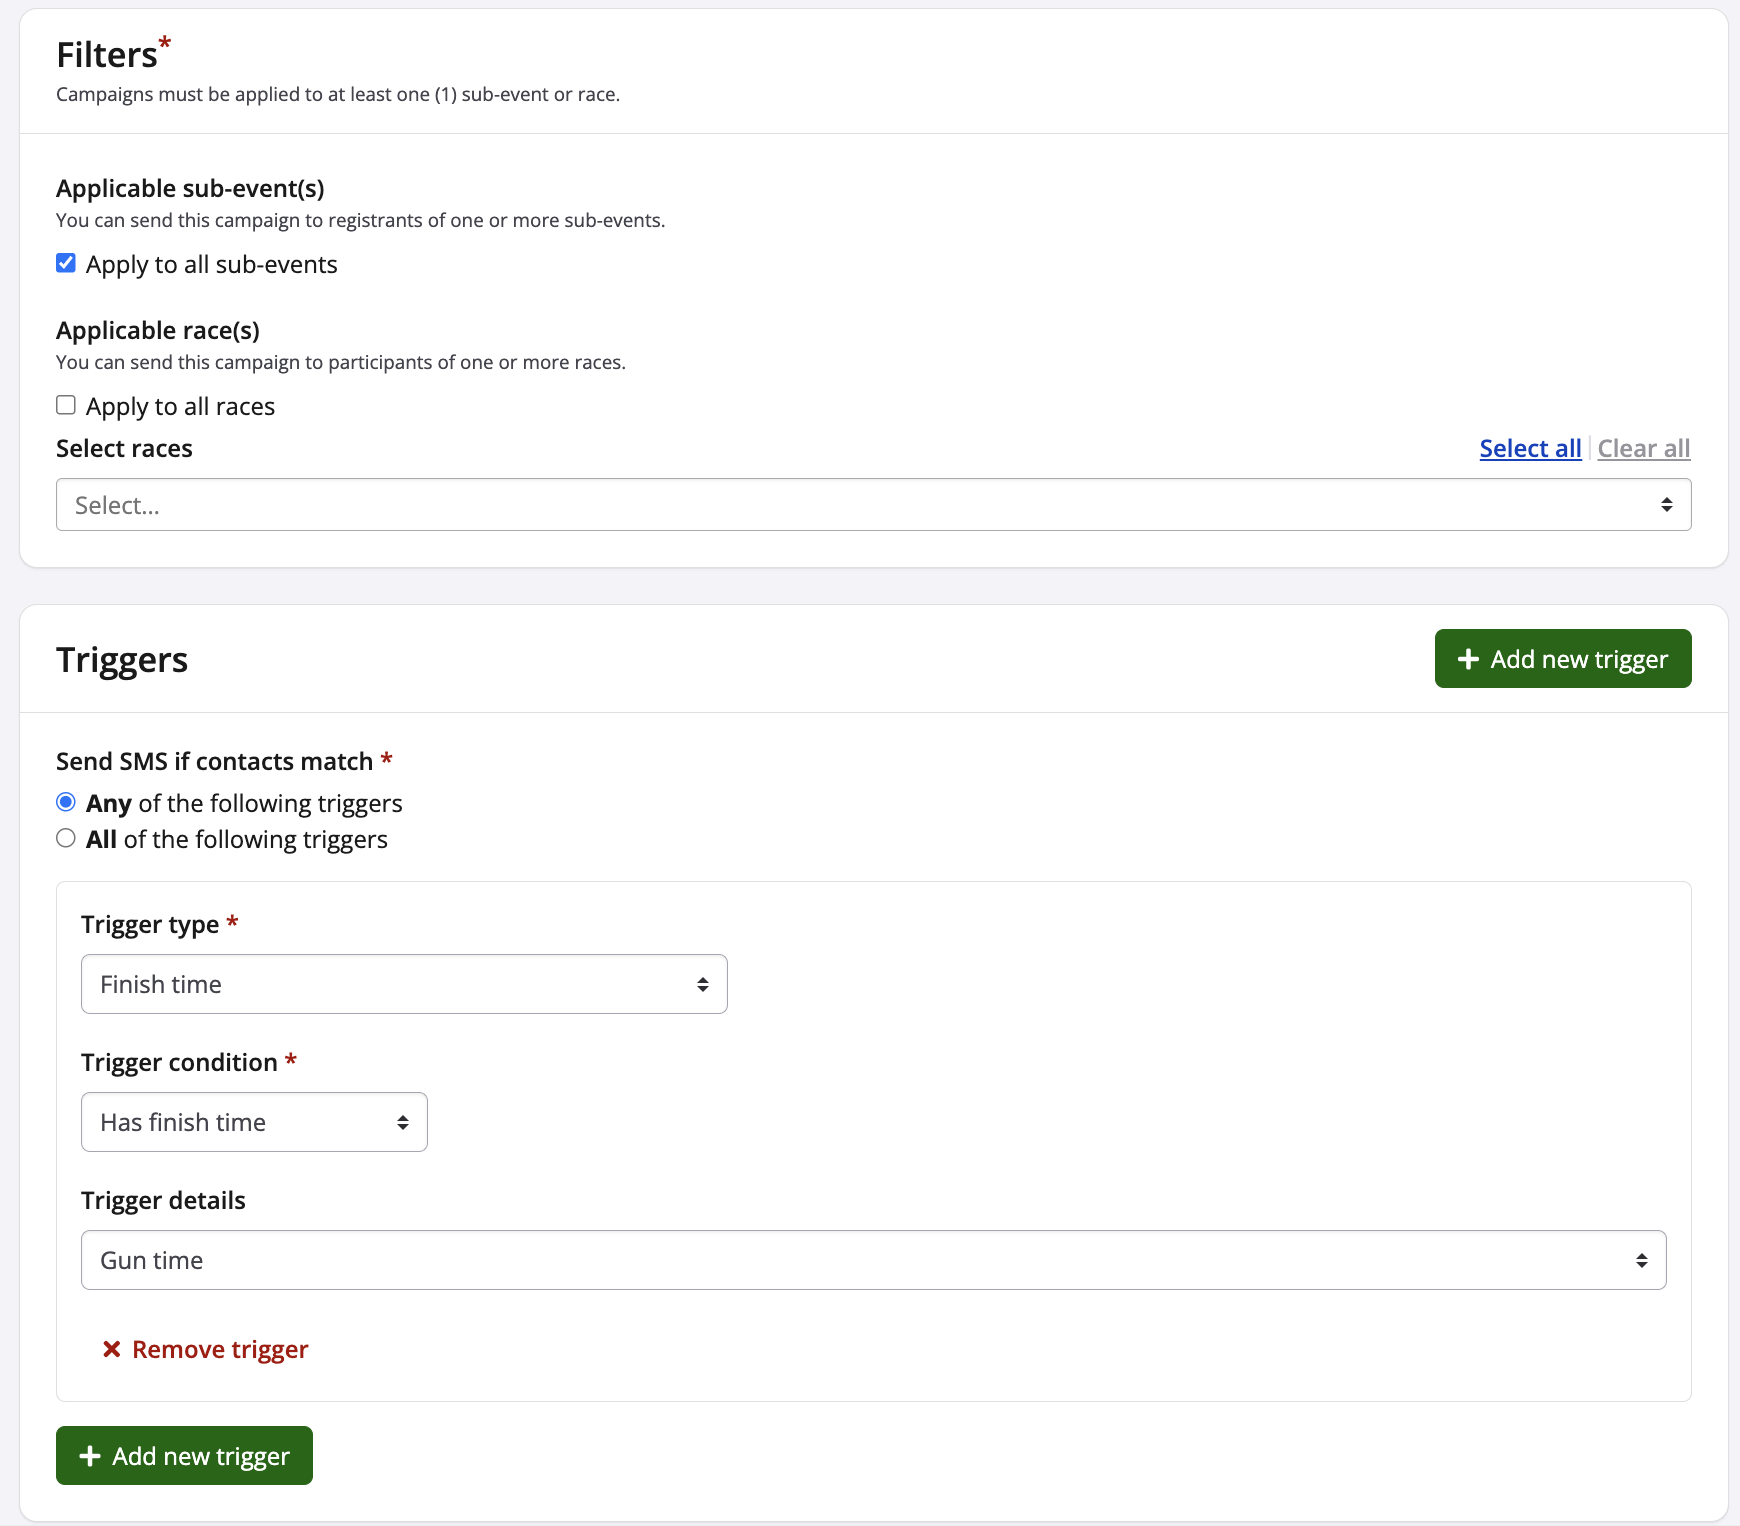Click the Select all races link
The height and width of the screenshot is (1526, 1740).
tap(1530, 449)
